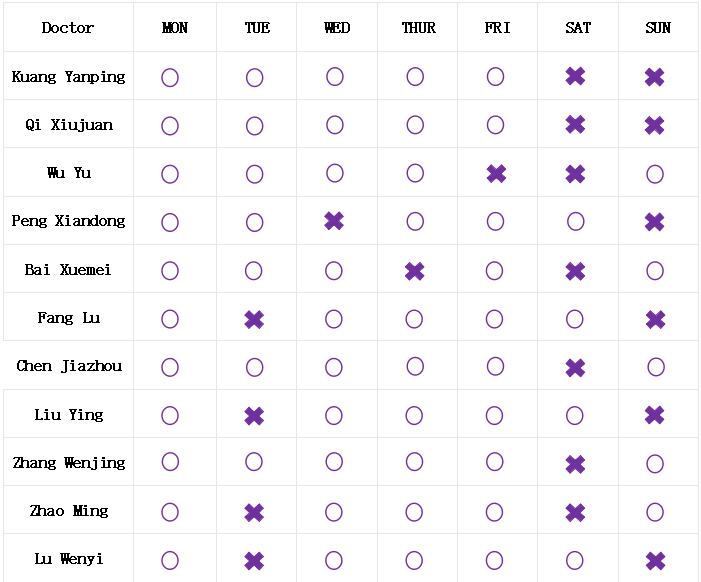Screen dimensions: 701x582
Task: Select Fang Lu's Tuesday cross icon
Action: (254, 319)
